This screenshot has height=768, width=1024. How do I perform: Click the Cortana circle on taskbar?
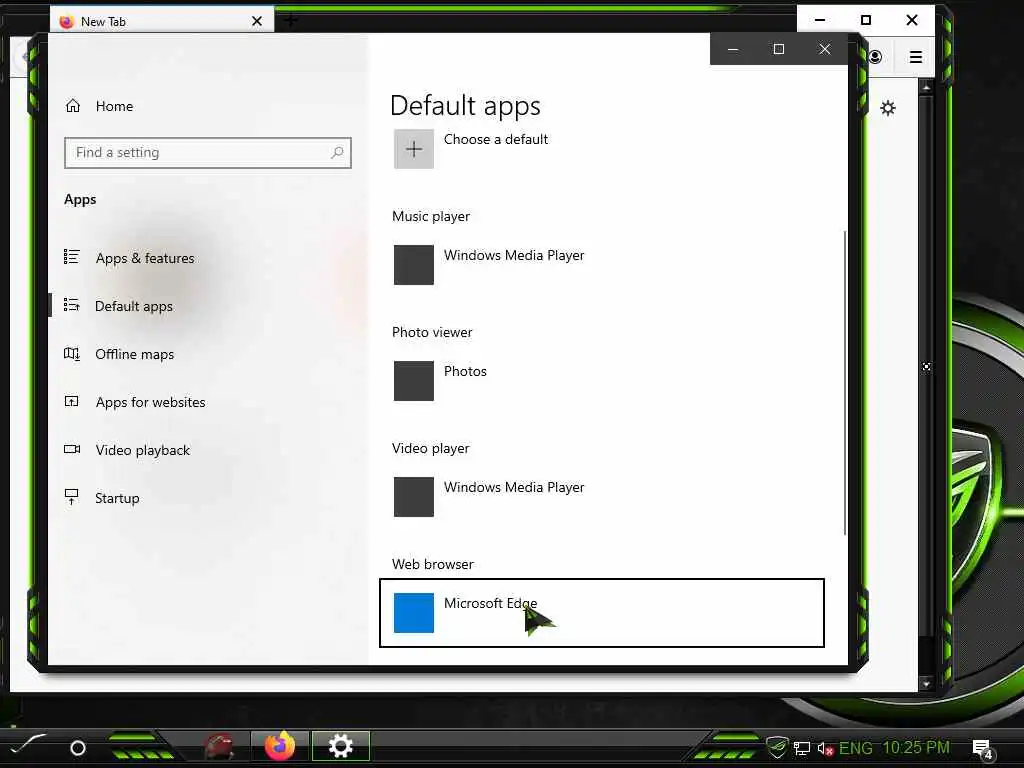78,748
